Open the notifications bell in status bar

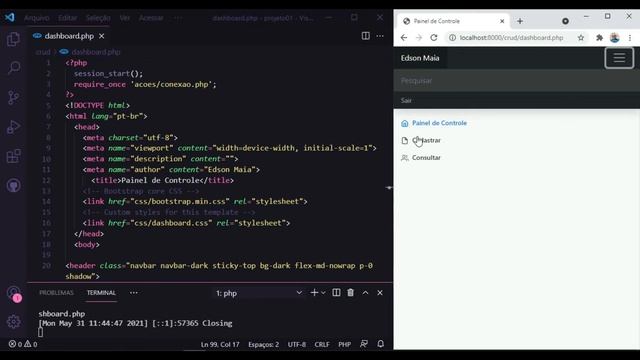point(380,344)
